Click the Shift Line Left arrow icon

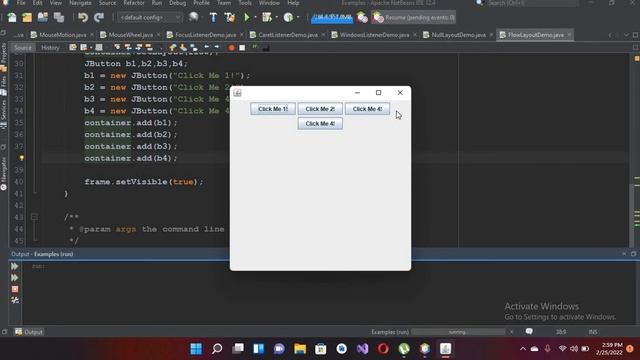[207, 47]
